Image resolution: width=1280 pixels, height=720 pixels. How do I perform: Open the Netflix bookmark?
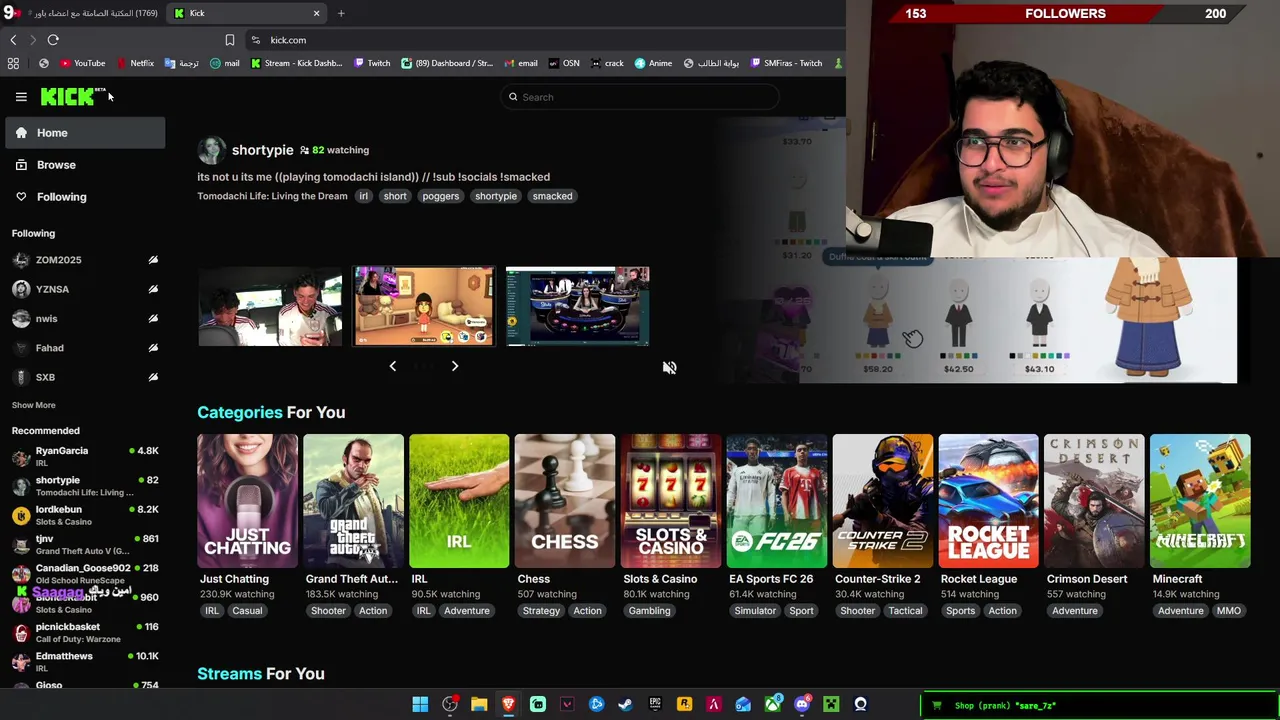point(135,63)
